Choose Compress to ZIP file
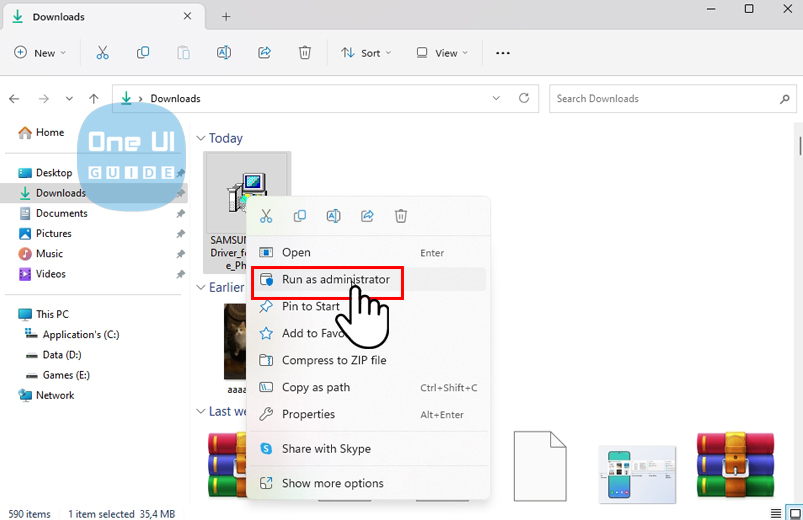This screenshot has width=803, height=520. 334,360
